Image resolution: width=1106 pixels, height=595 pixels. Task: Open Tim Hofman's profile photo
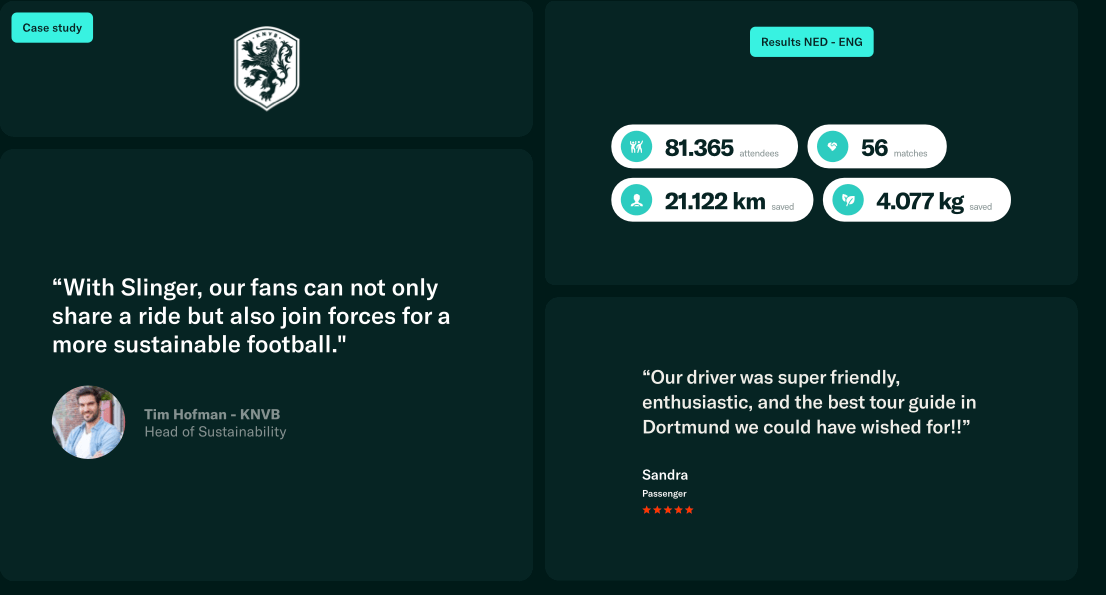coord(88,422)
